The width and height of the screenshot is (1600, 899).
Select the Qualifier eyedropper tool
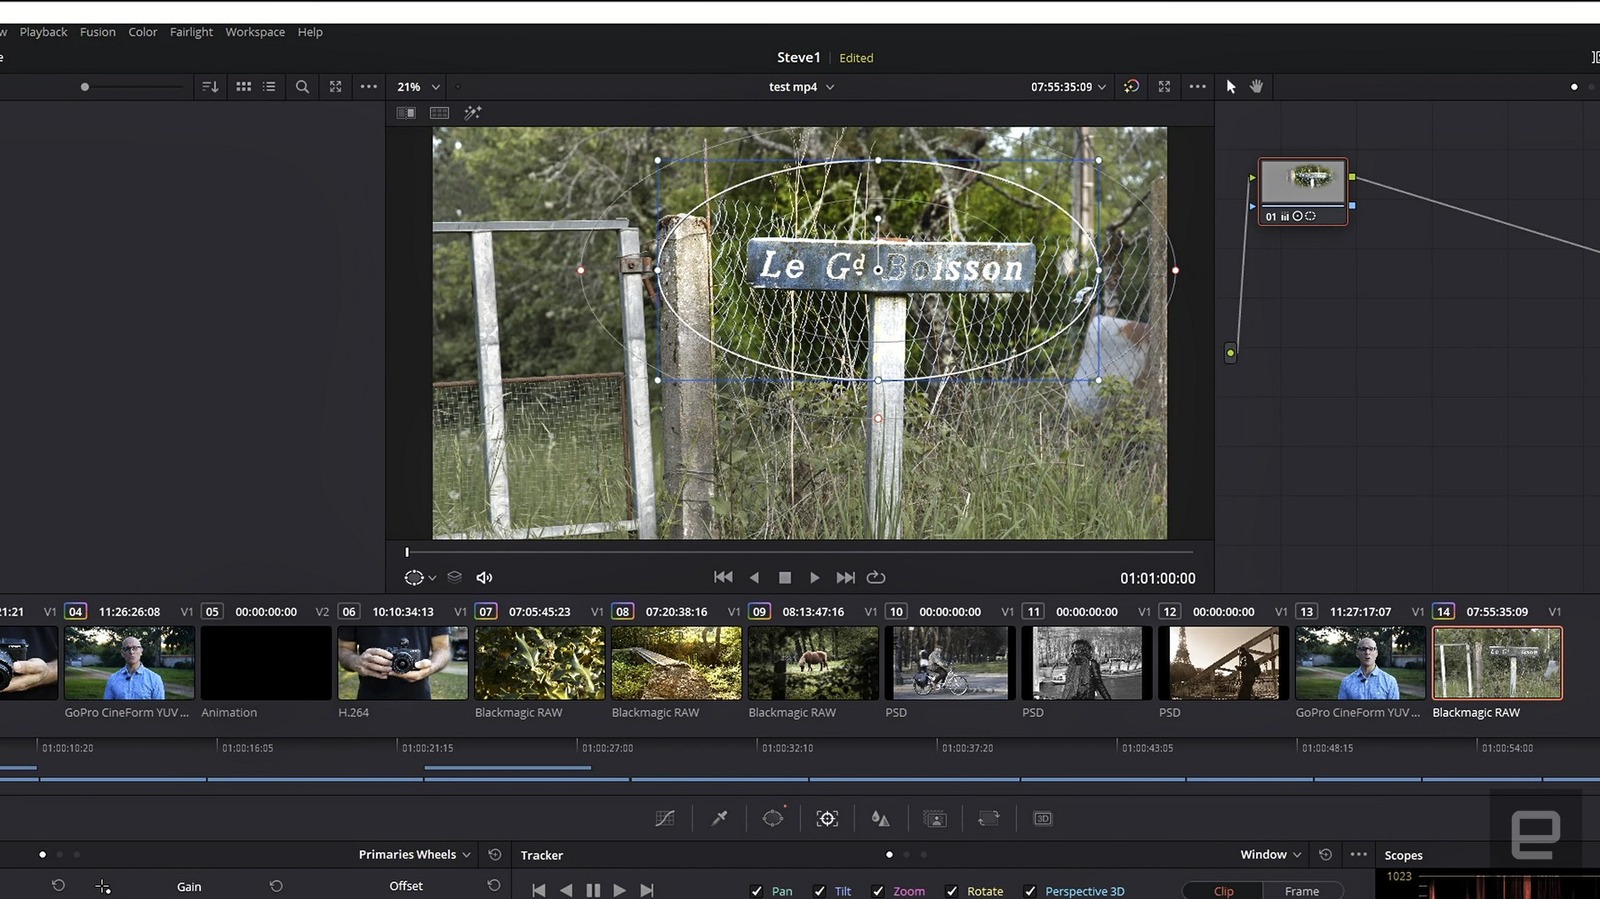719,818
